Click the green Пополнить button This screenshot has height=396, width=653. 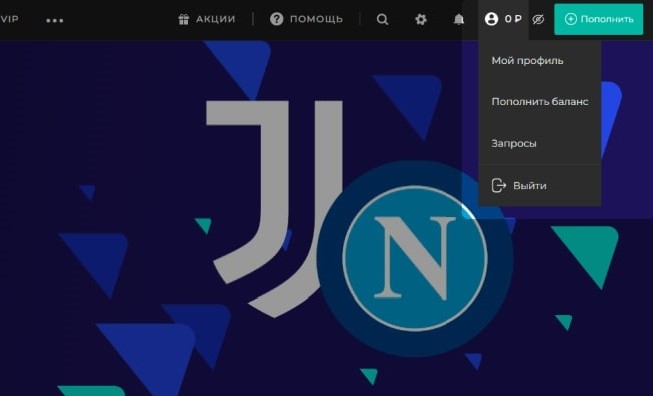tap(598, 19)
